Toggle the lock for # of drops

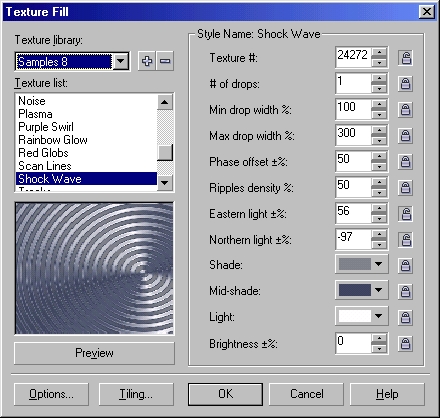[405, 84]
